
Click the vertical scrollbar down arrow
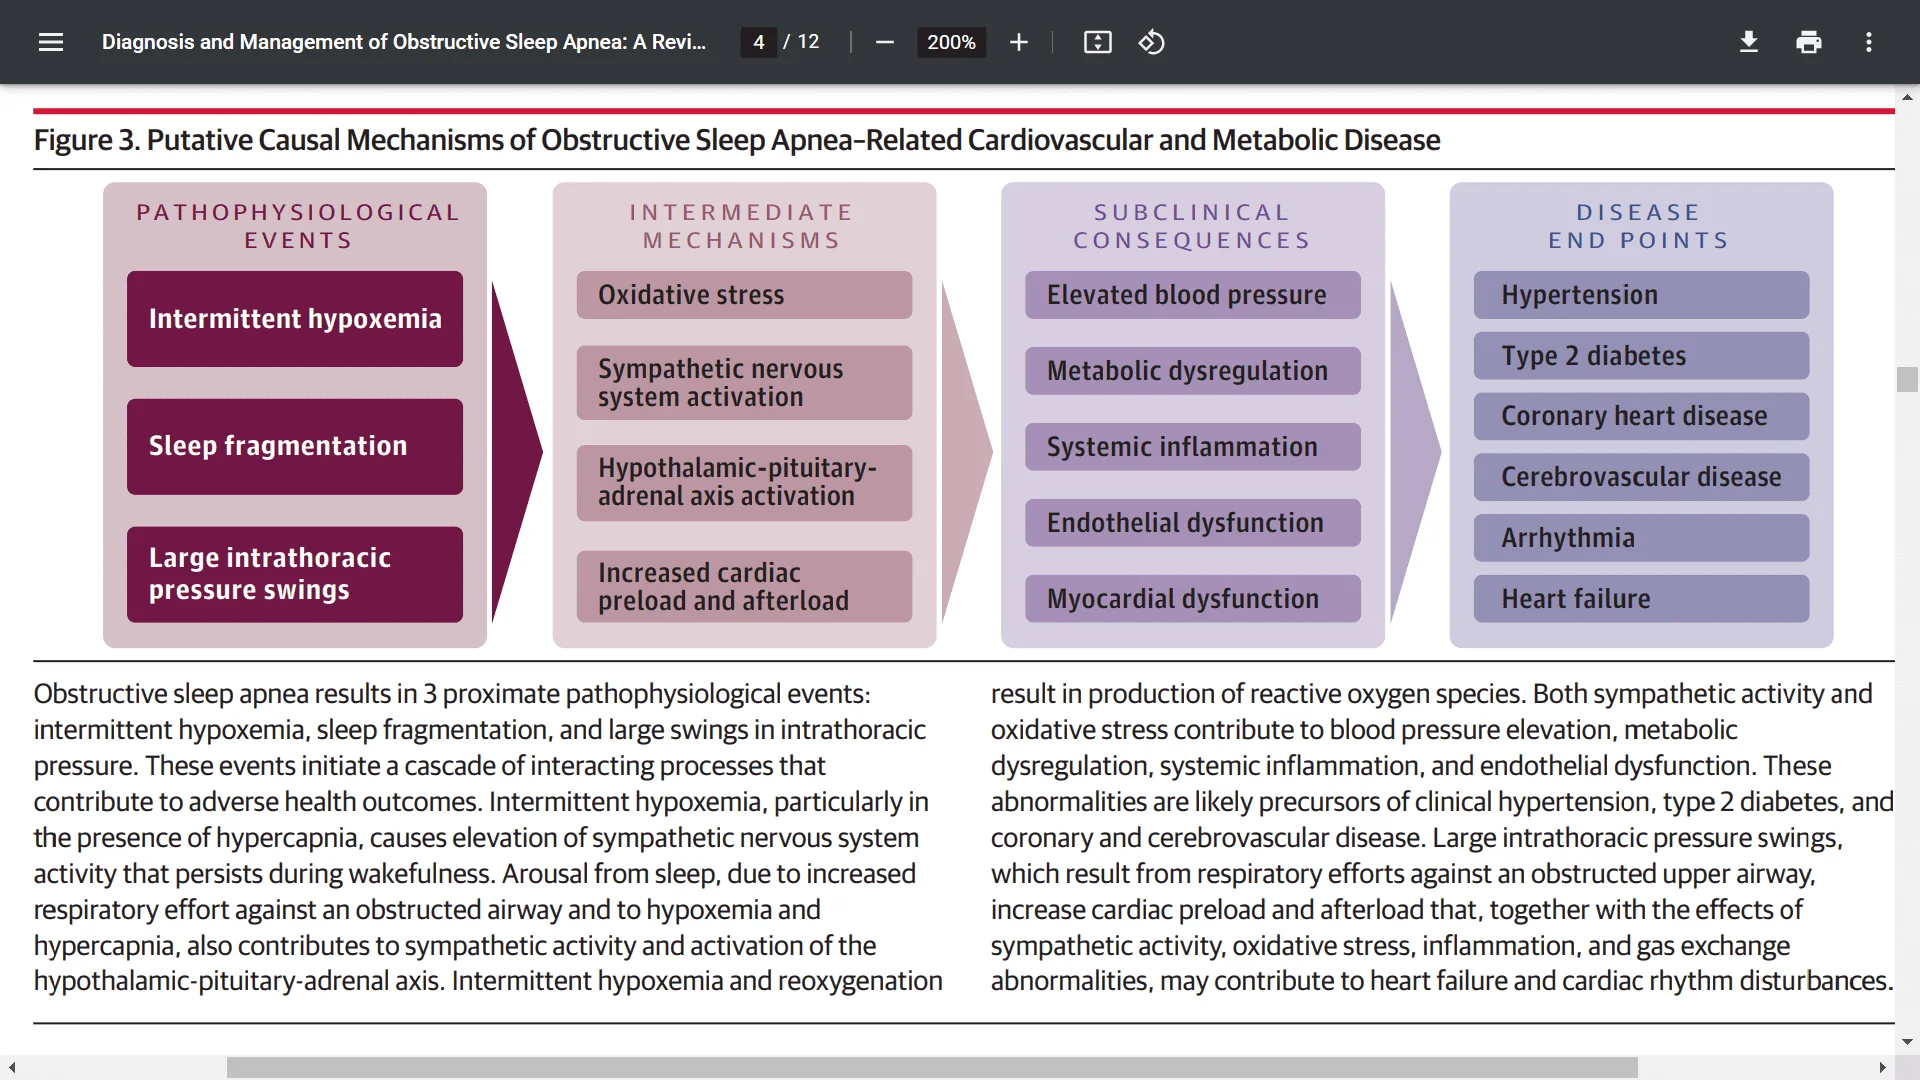[1907, 1042]
